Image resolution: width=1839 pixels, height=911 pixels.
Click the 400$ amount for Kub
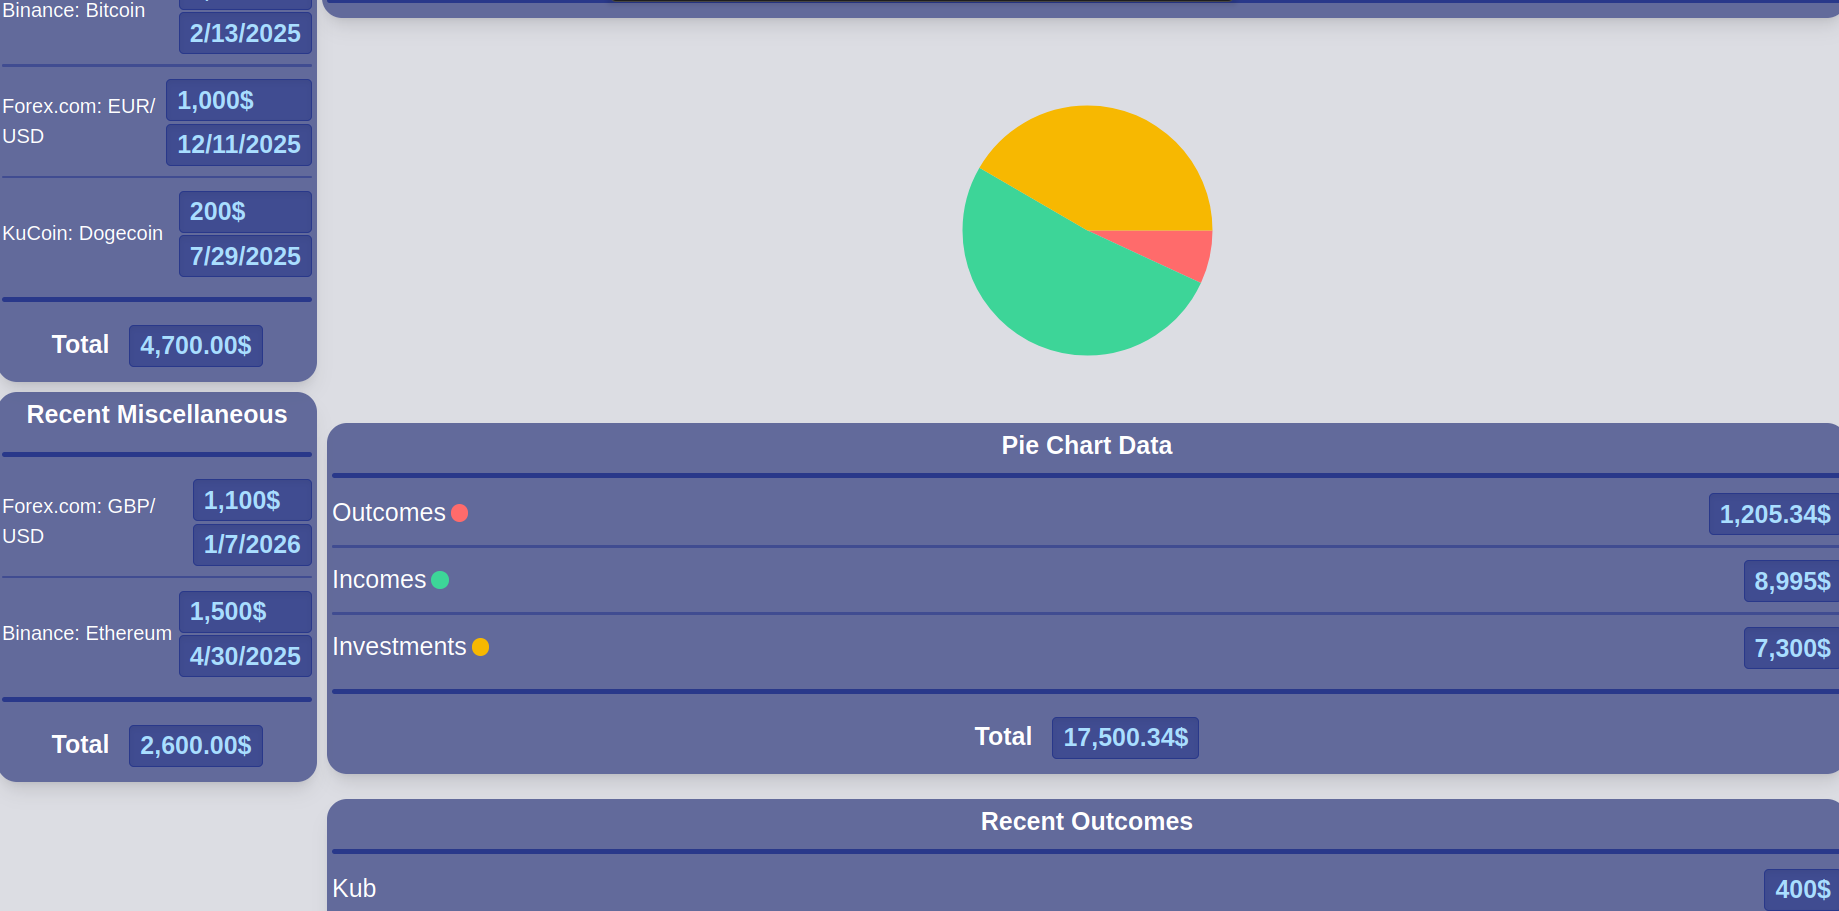click(x=1802, y=889)
